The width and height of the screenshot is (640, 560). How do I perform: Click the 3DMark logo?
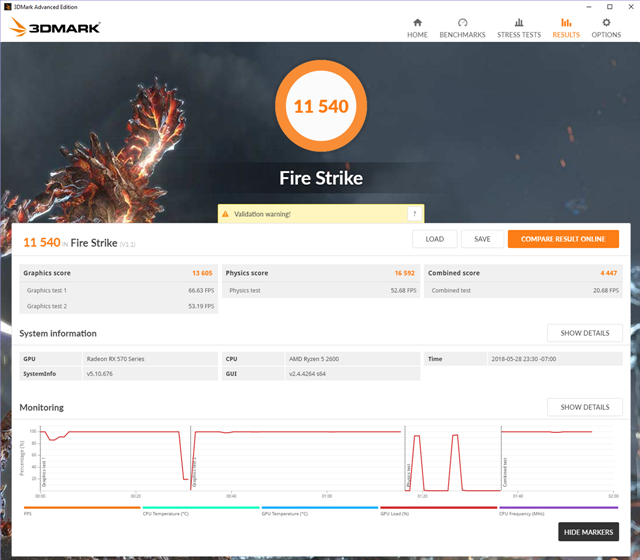pyautogui.click(x=55, y=27)
